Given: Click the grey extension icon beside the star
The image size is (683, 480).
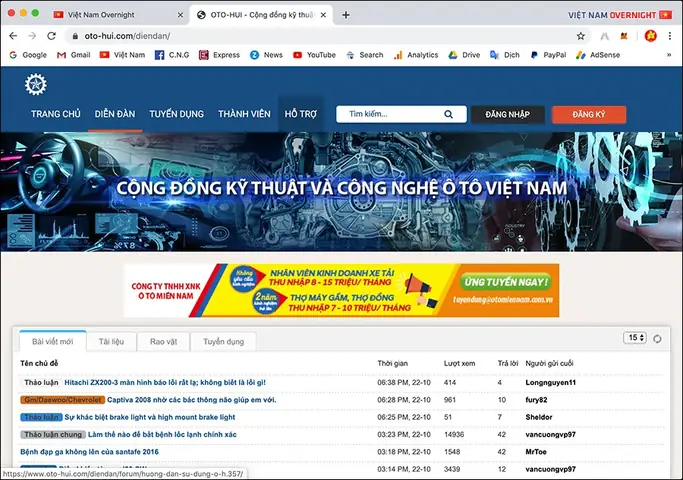Looking at the screenshot, I should 605,36.
